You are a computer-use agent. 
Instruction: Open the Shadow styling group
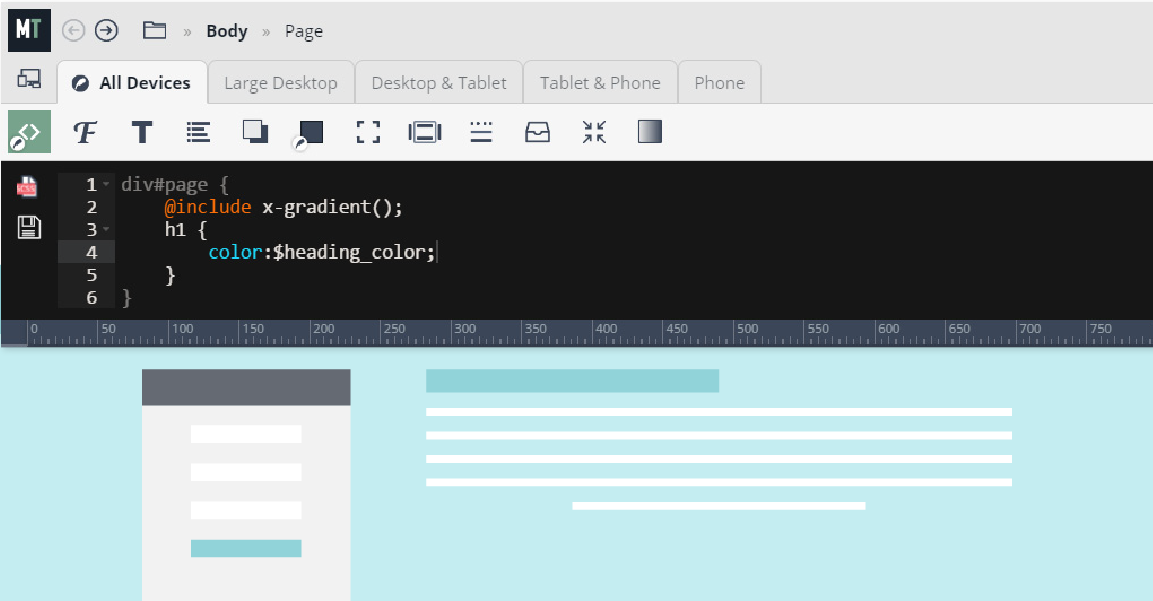tap(255, 132)
